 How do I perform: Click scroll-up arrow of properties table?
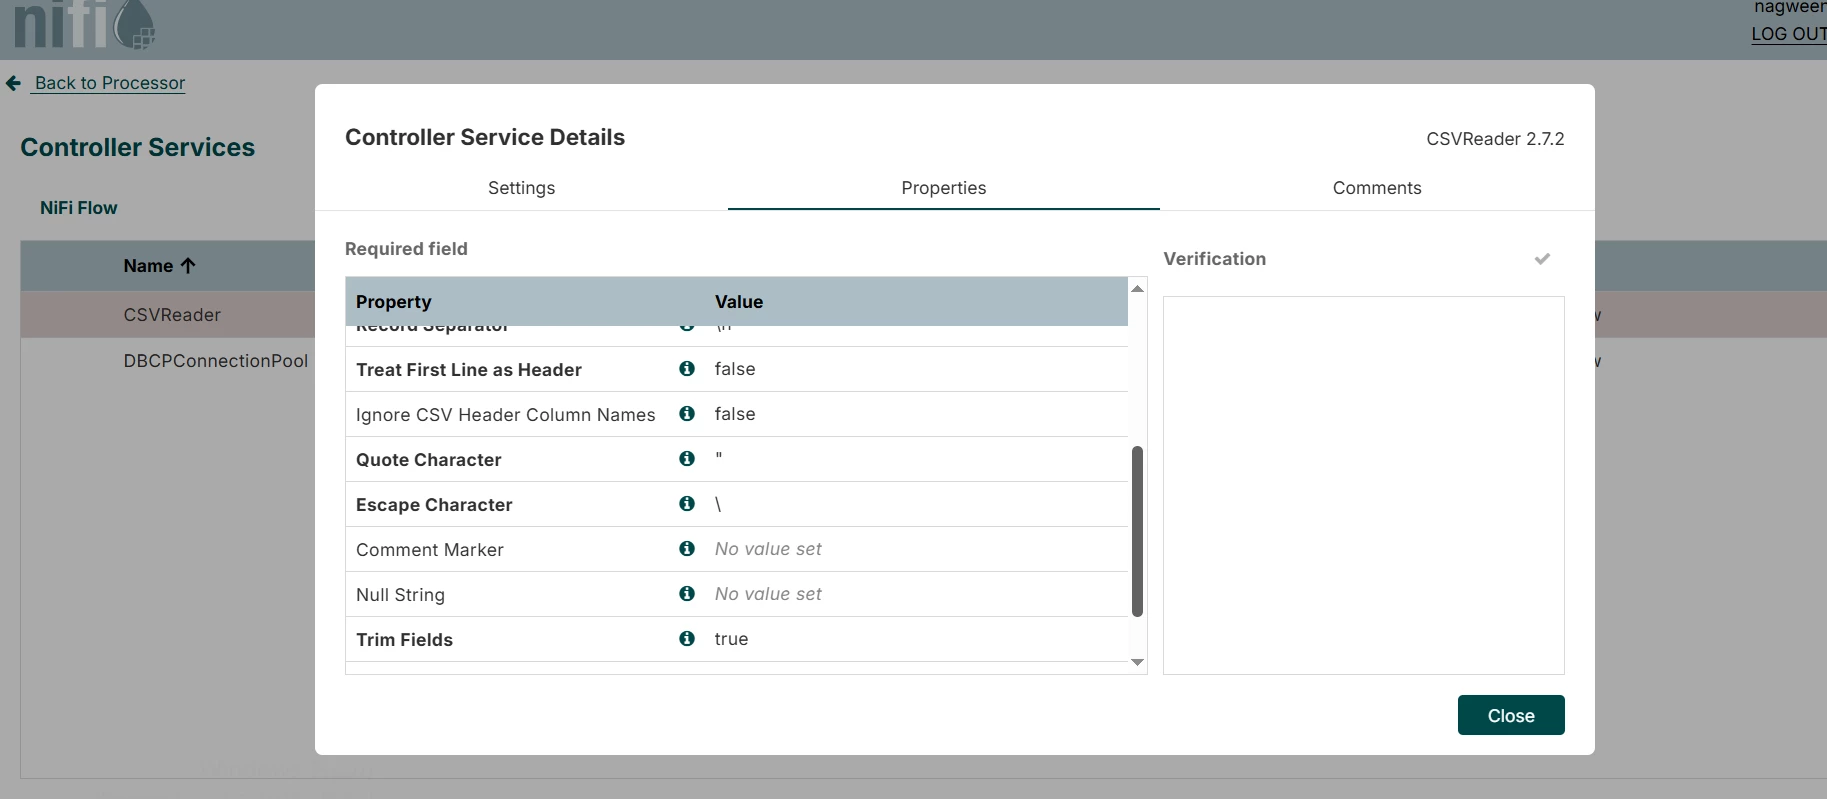[x=1137, y=288]
